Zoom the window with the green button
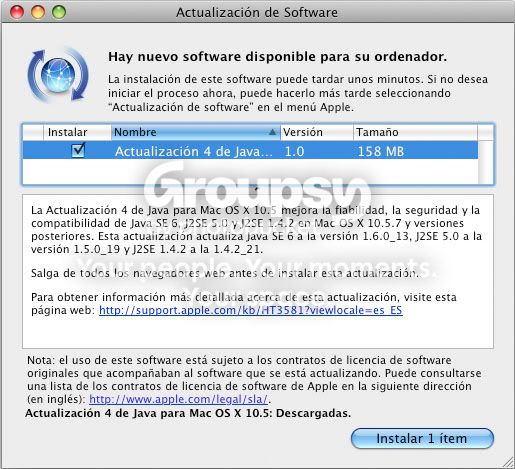515x469 pixels. tap(59, 12)
